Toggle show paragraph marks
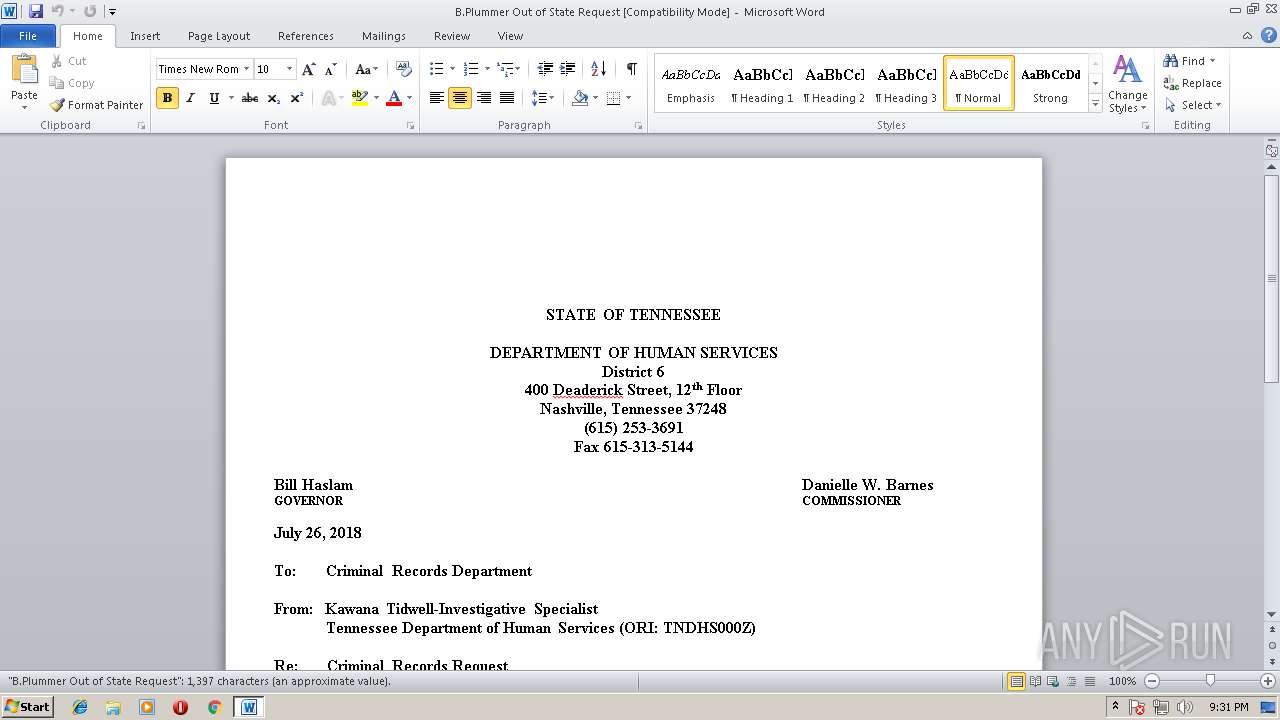The width and height of the screenshot is (1280, 720). click(x=632, y=69)
